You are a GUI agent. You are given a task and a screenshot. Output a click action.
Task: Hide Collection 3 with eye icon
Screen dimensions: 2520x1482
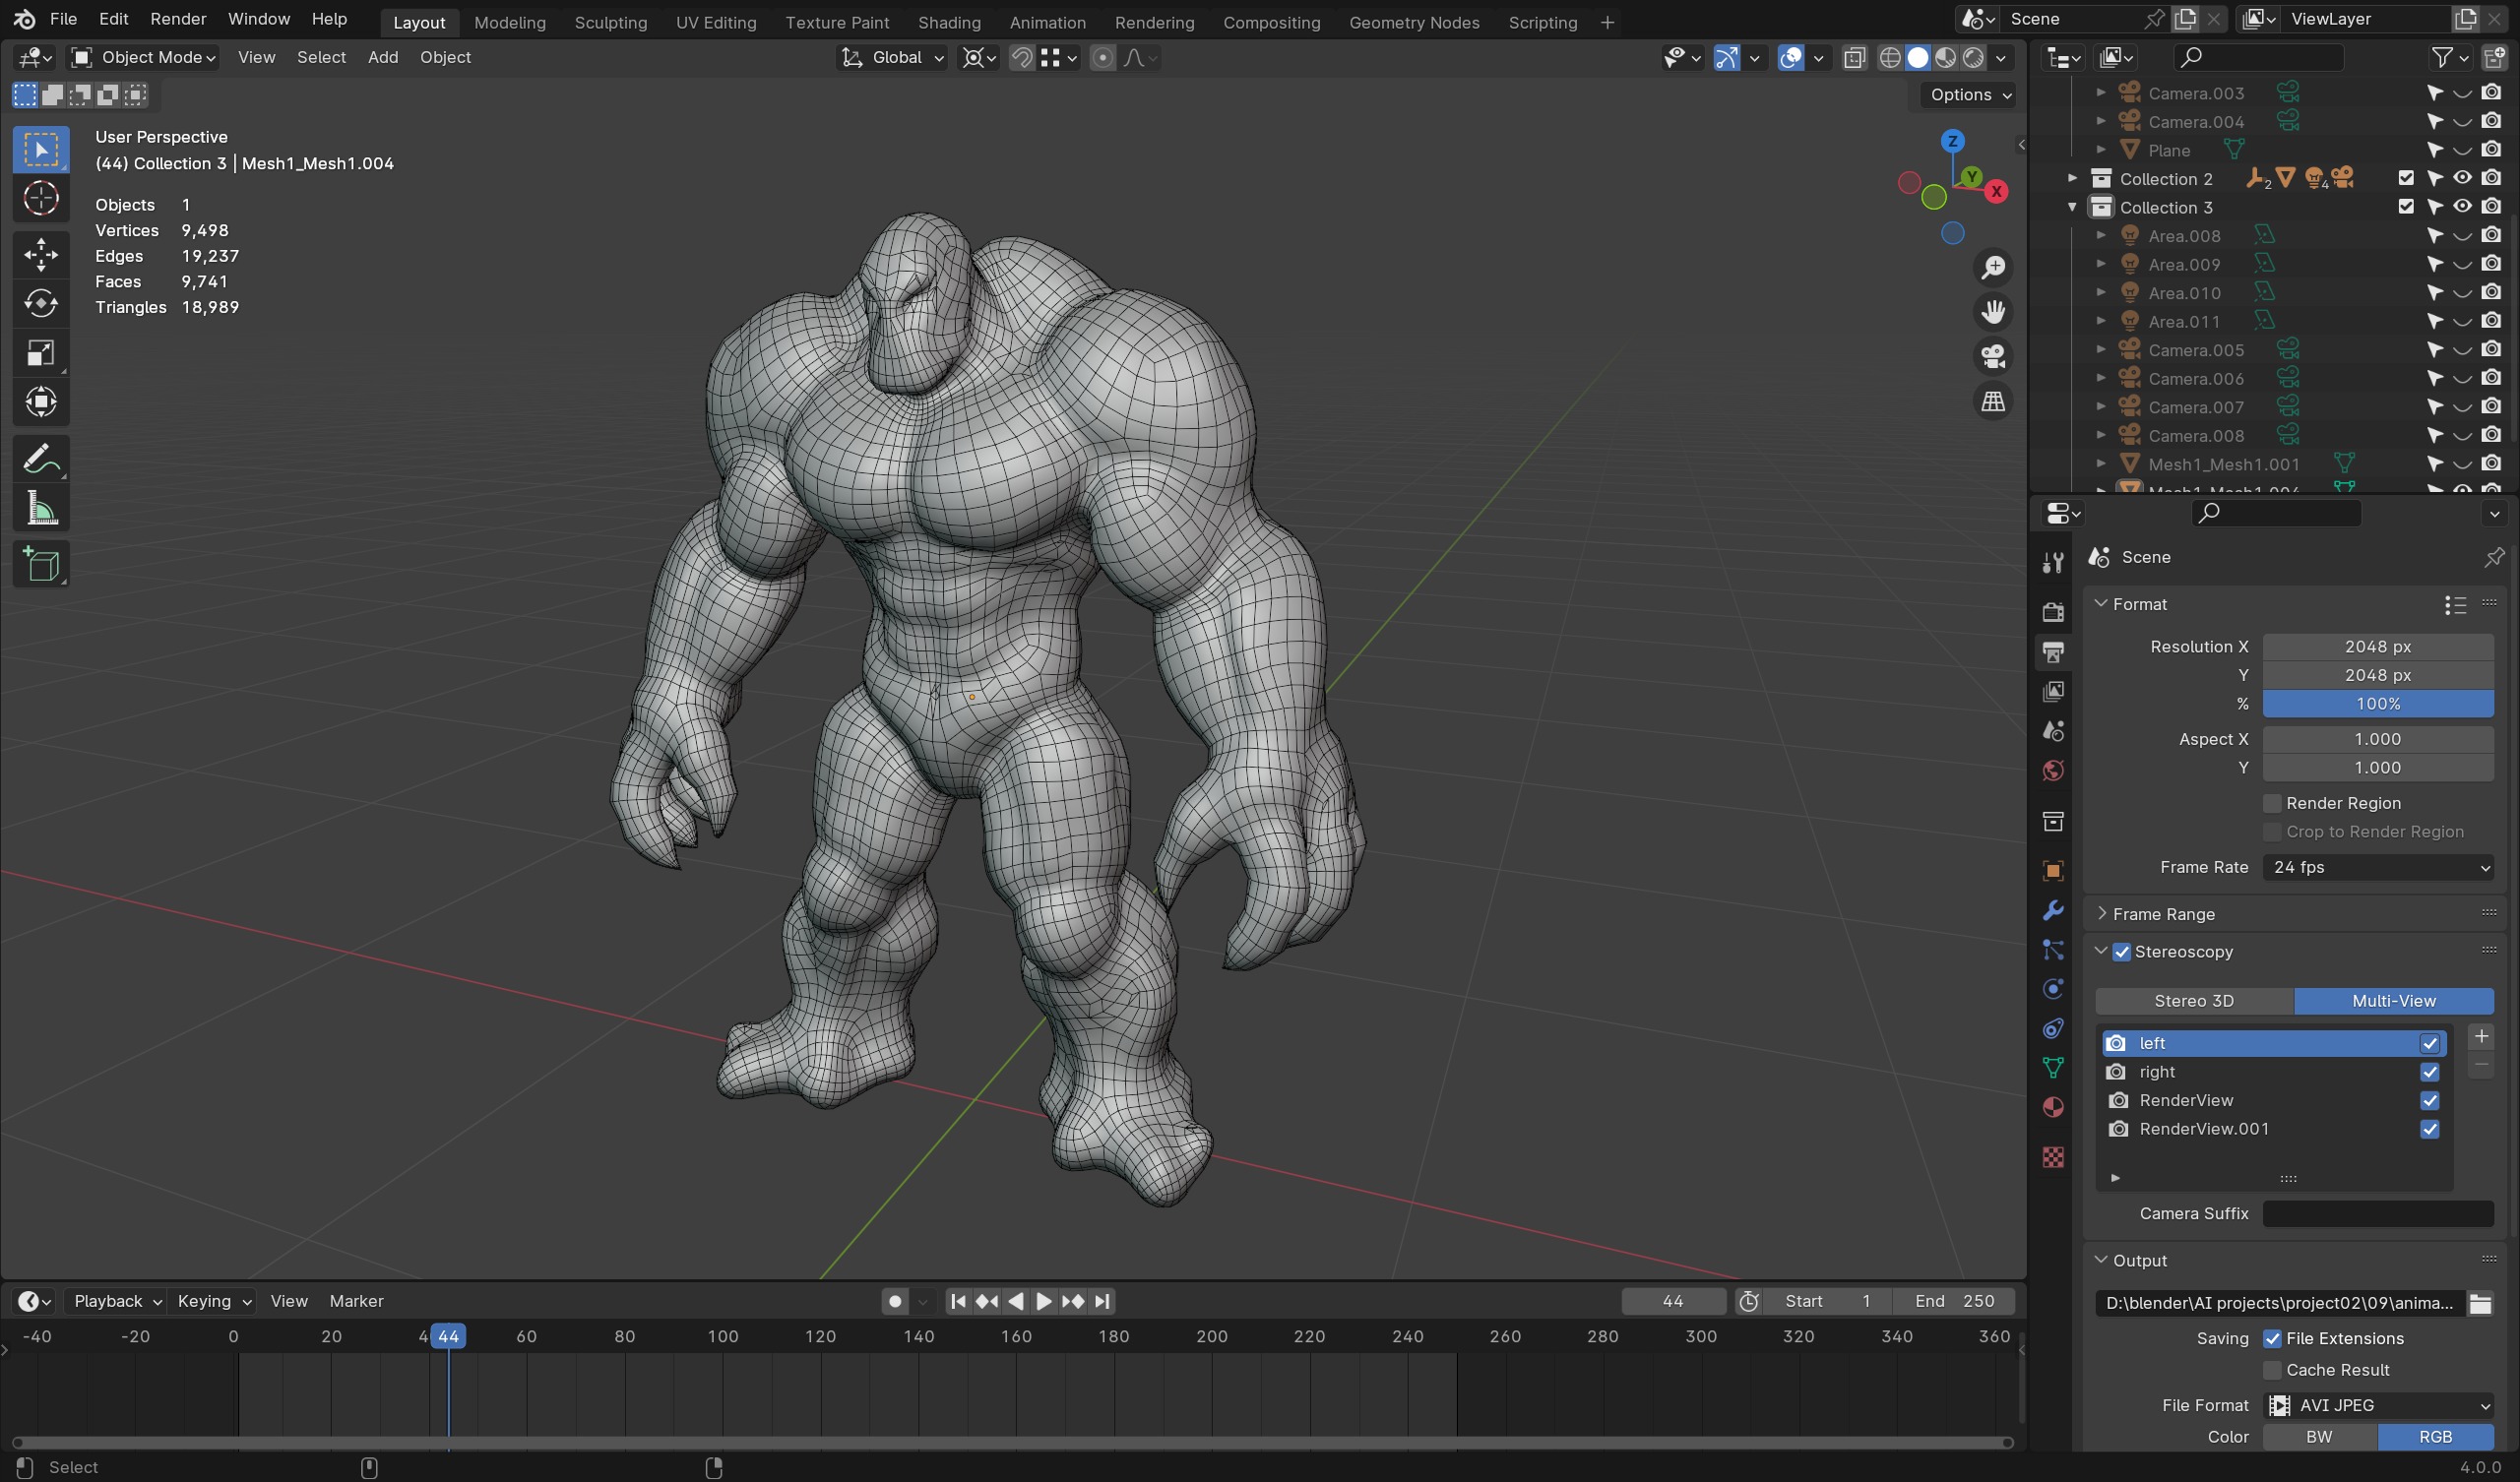point(2462,207)
